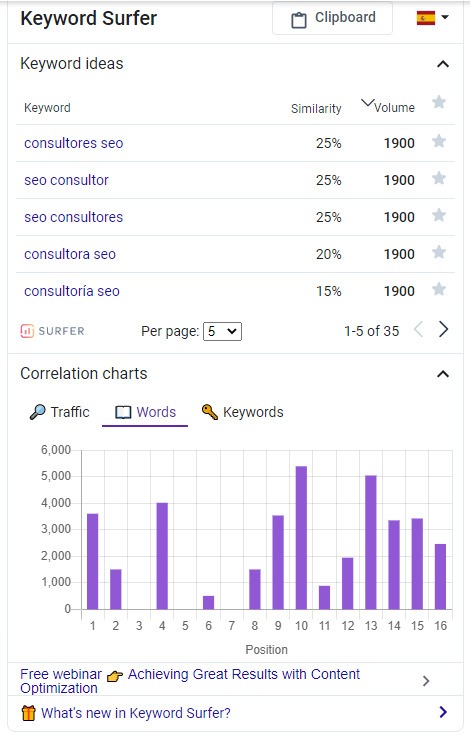
Task: Click the Similarity column header
Action: (316, 109)
